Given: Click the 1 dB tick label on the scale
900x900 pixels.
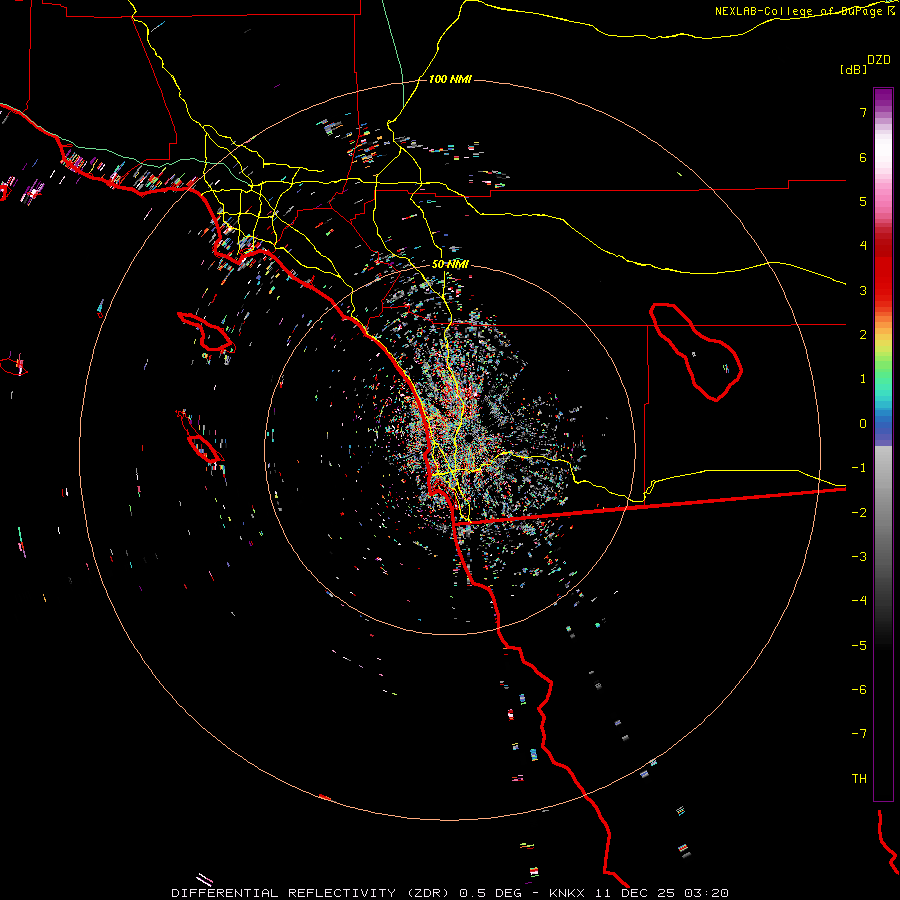Looking at the screenshot, I should [x=863, y=379].
